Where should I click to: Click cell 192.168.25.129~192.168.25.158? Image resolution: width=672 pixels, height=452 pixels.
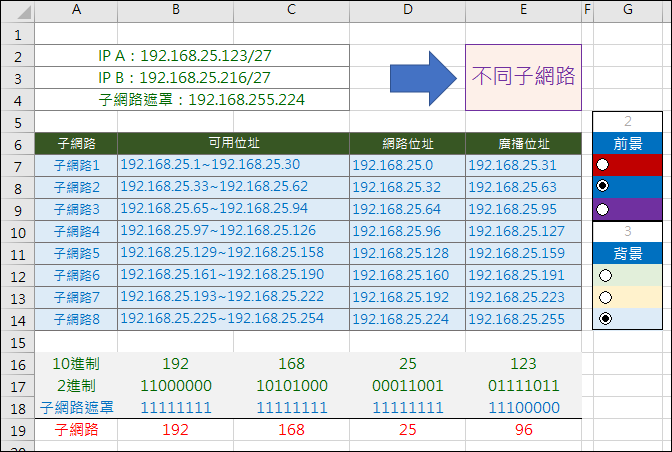[234, 253]
